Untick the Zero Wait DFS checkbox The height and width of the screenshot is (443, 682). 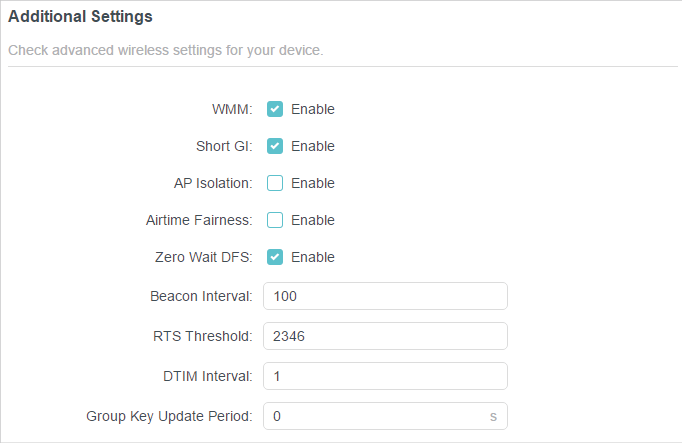[275, 257]
